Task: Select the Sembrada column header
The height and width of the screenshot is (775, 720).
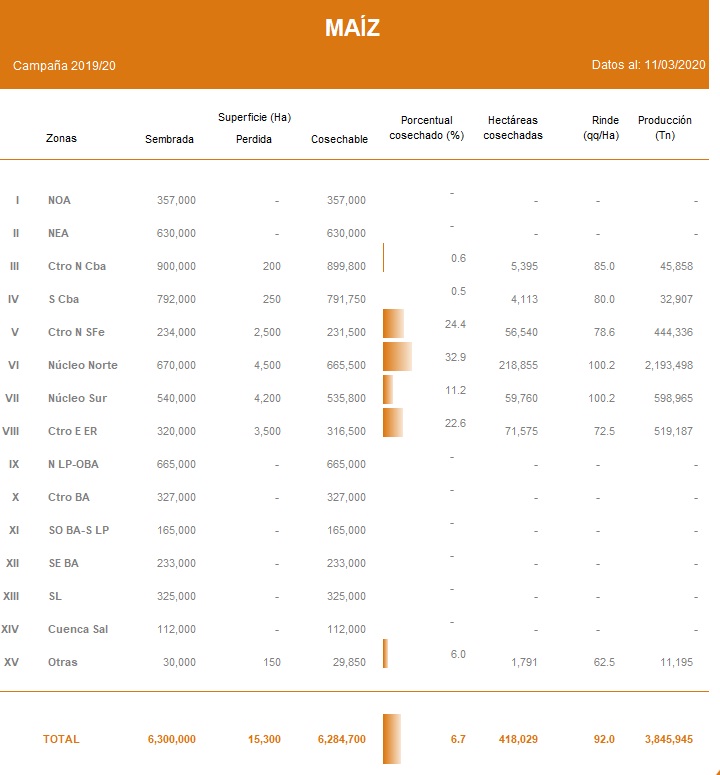Action: pos(169,139)
